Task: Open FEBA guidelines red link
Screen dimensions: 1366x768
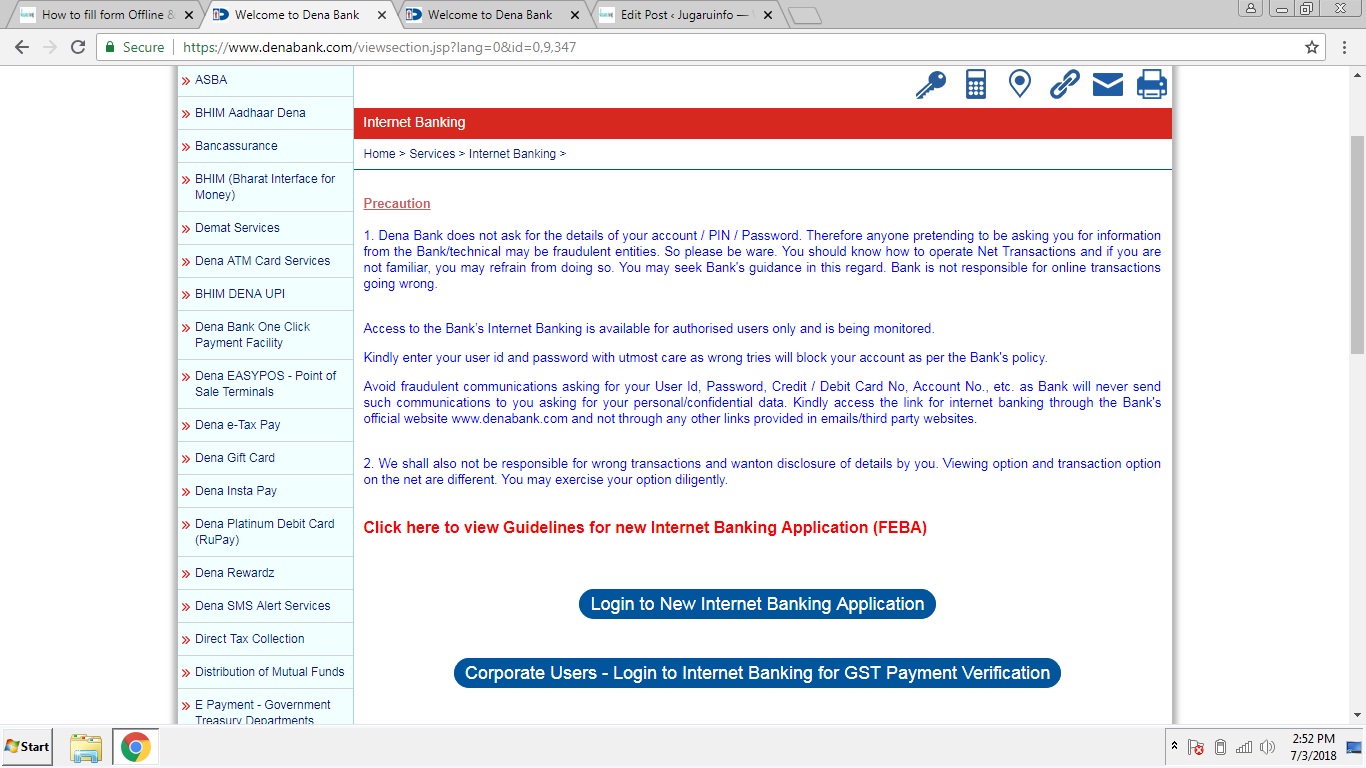Action: [645, 527]
